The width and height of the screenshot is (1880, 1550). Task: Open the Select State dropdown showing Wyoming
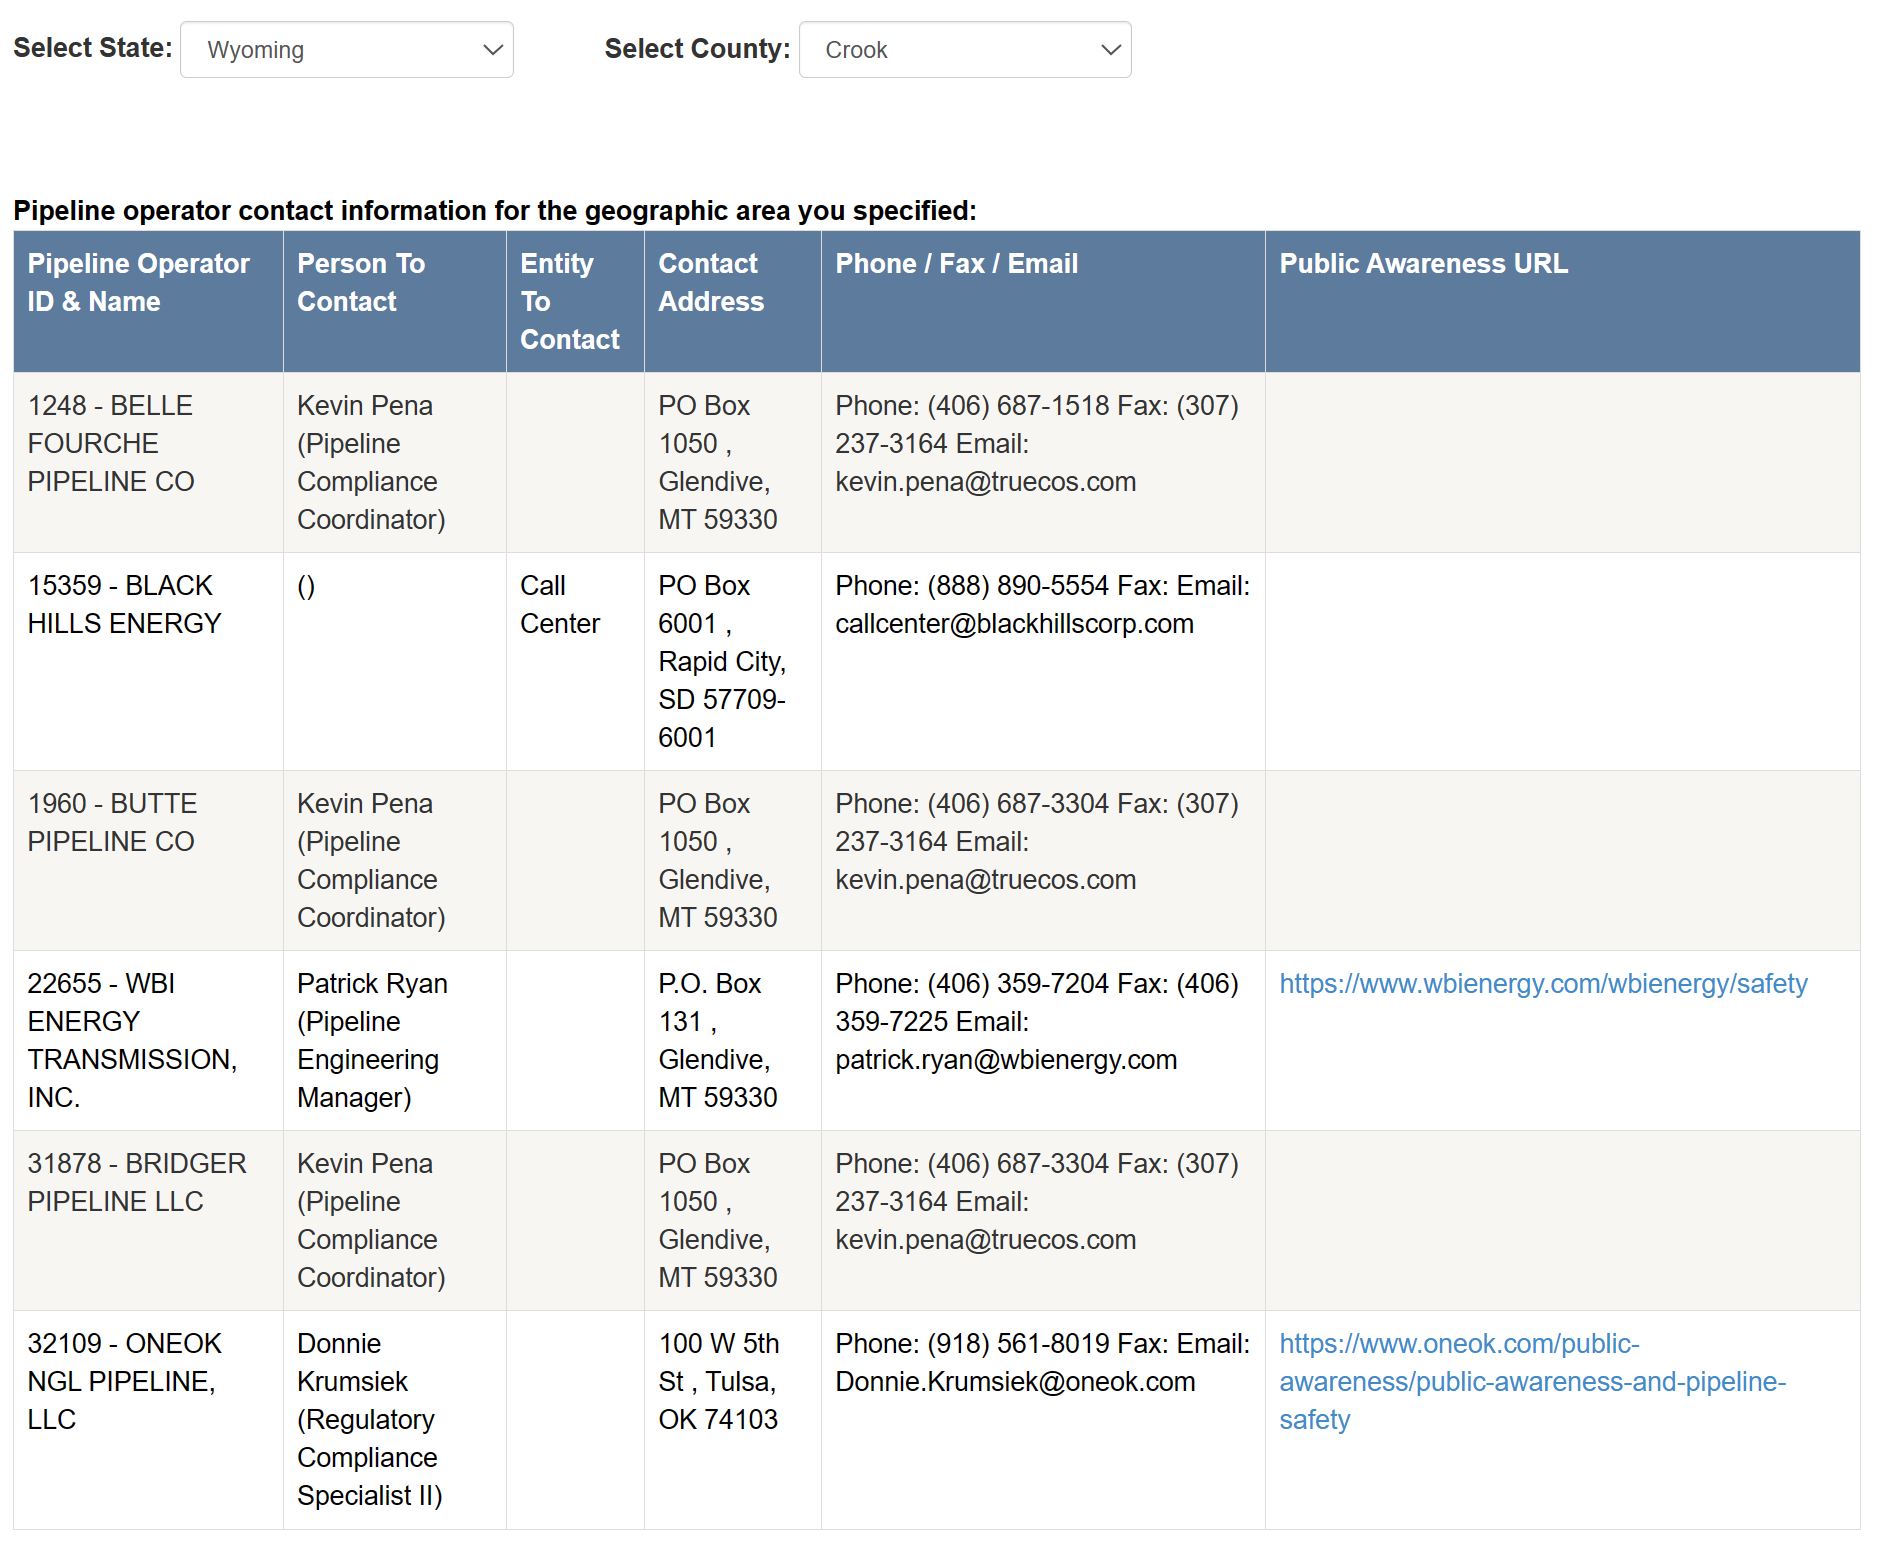(346, 50)
